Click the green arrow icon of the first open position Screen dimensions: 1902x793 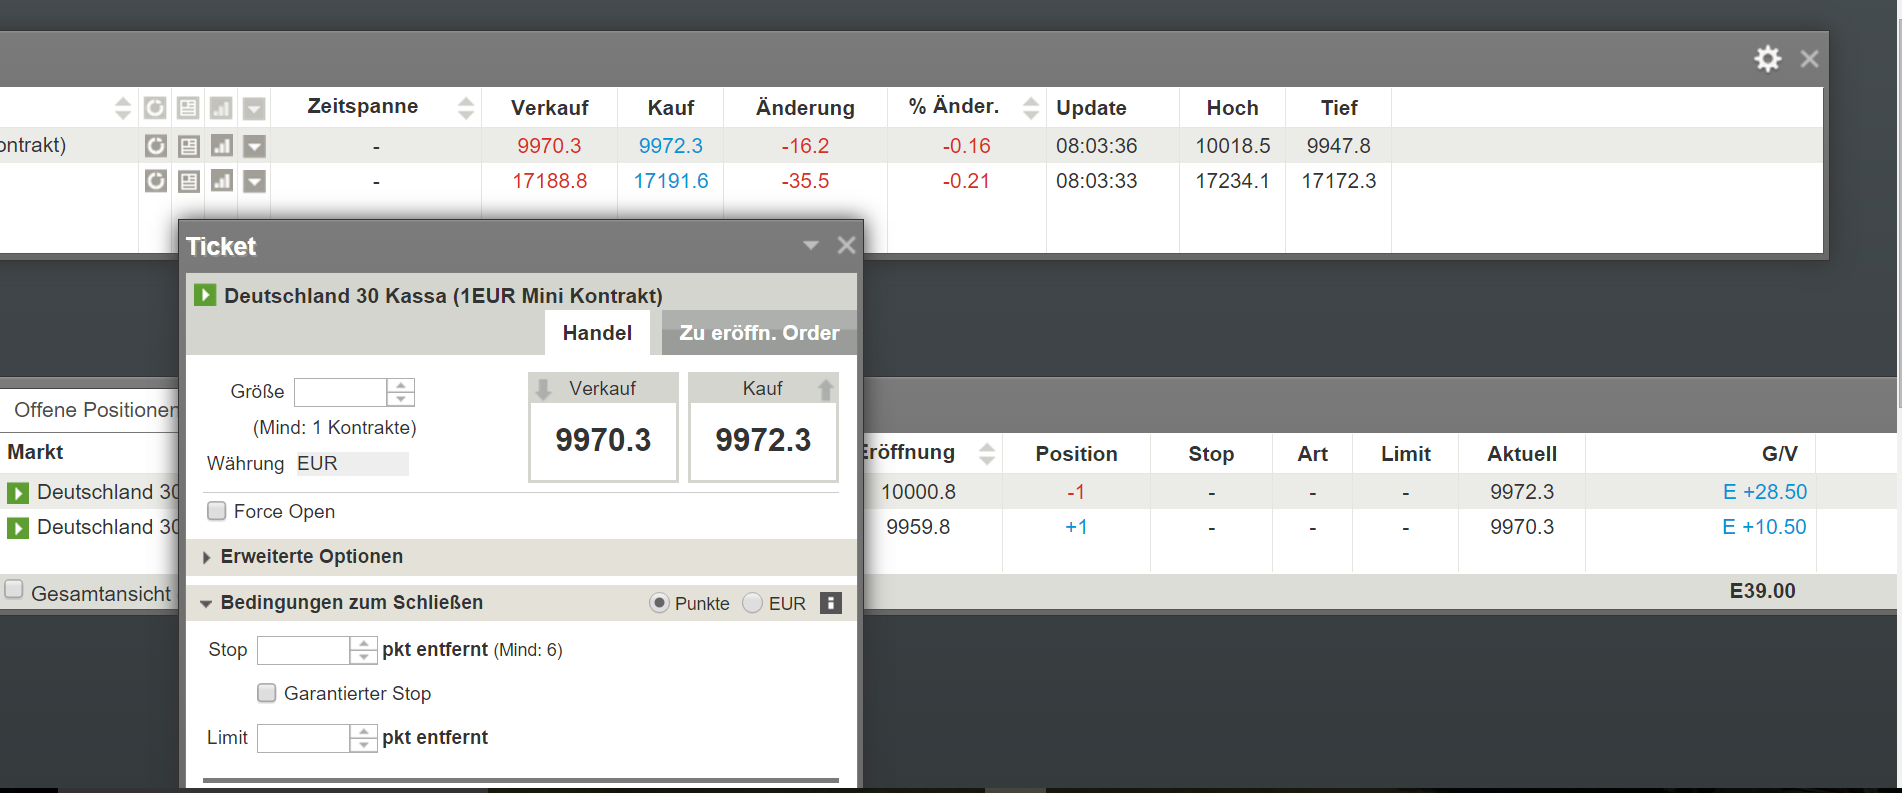tap(18, 493)
